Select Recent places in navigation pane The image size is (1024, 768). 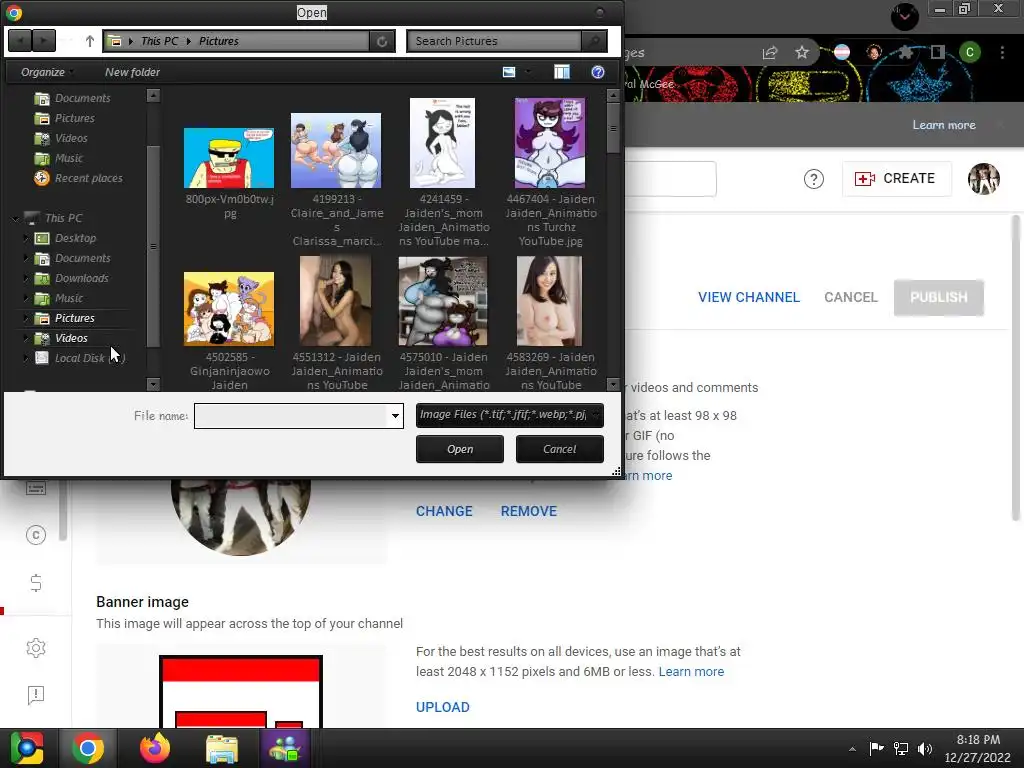pyautogui.click(x=78, y=178)
